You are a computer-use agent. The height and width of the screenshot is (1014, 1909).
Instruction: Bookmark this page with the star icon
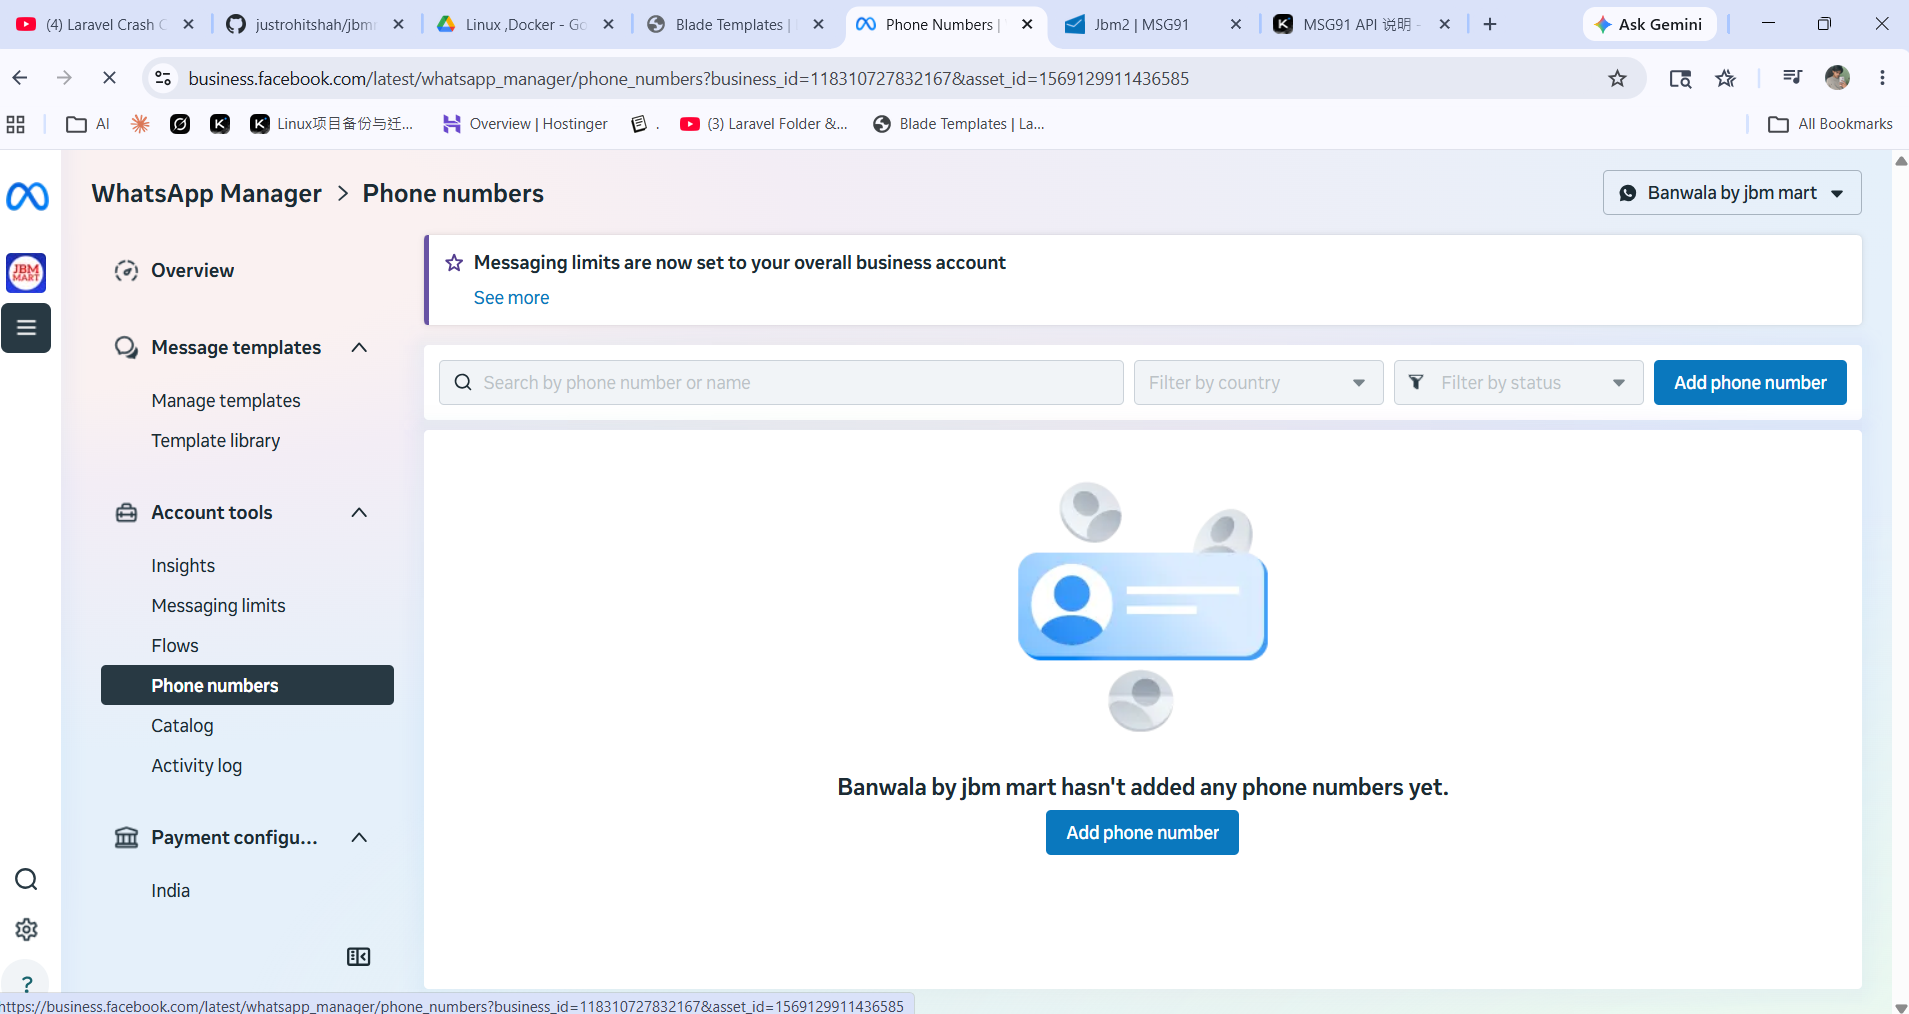pos(1617,78)
